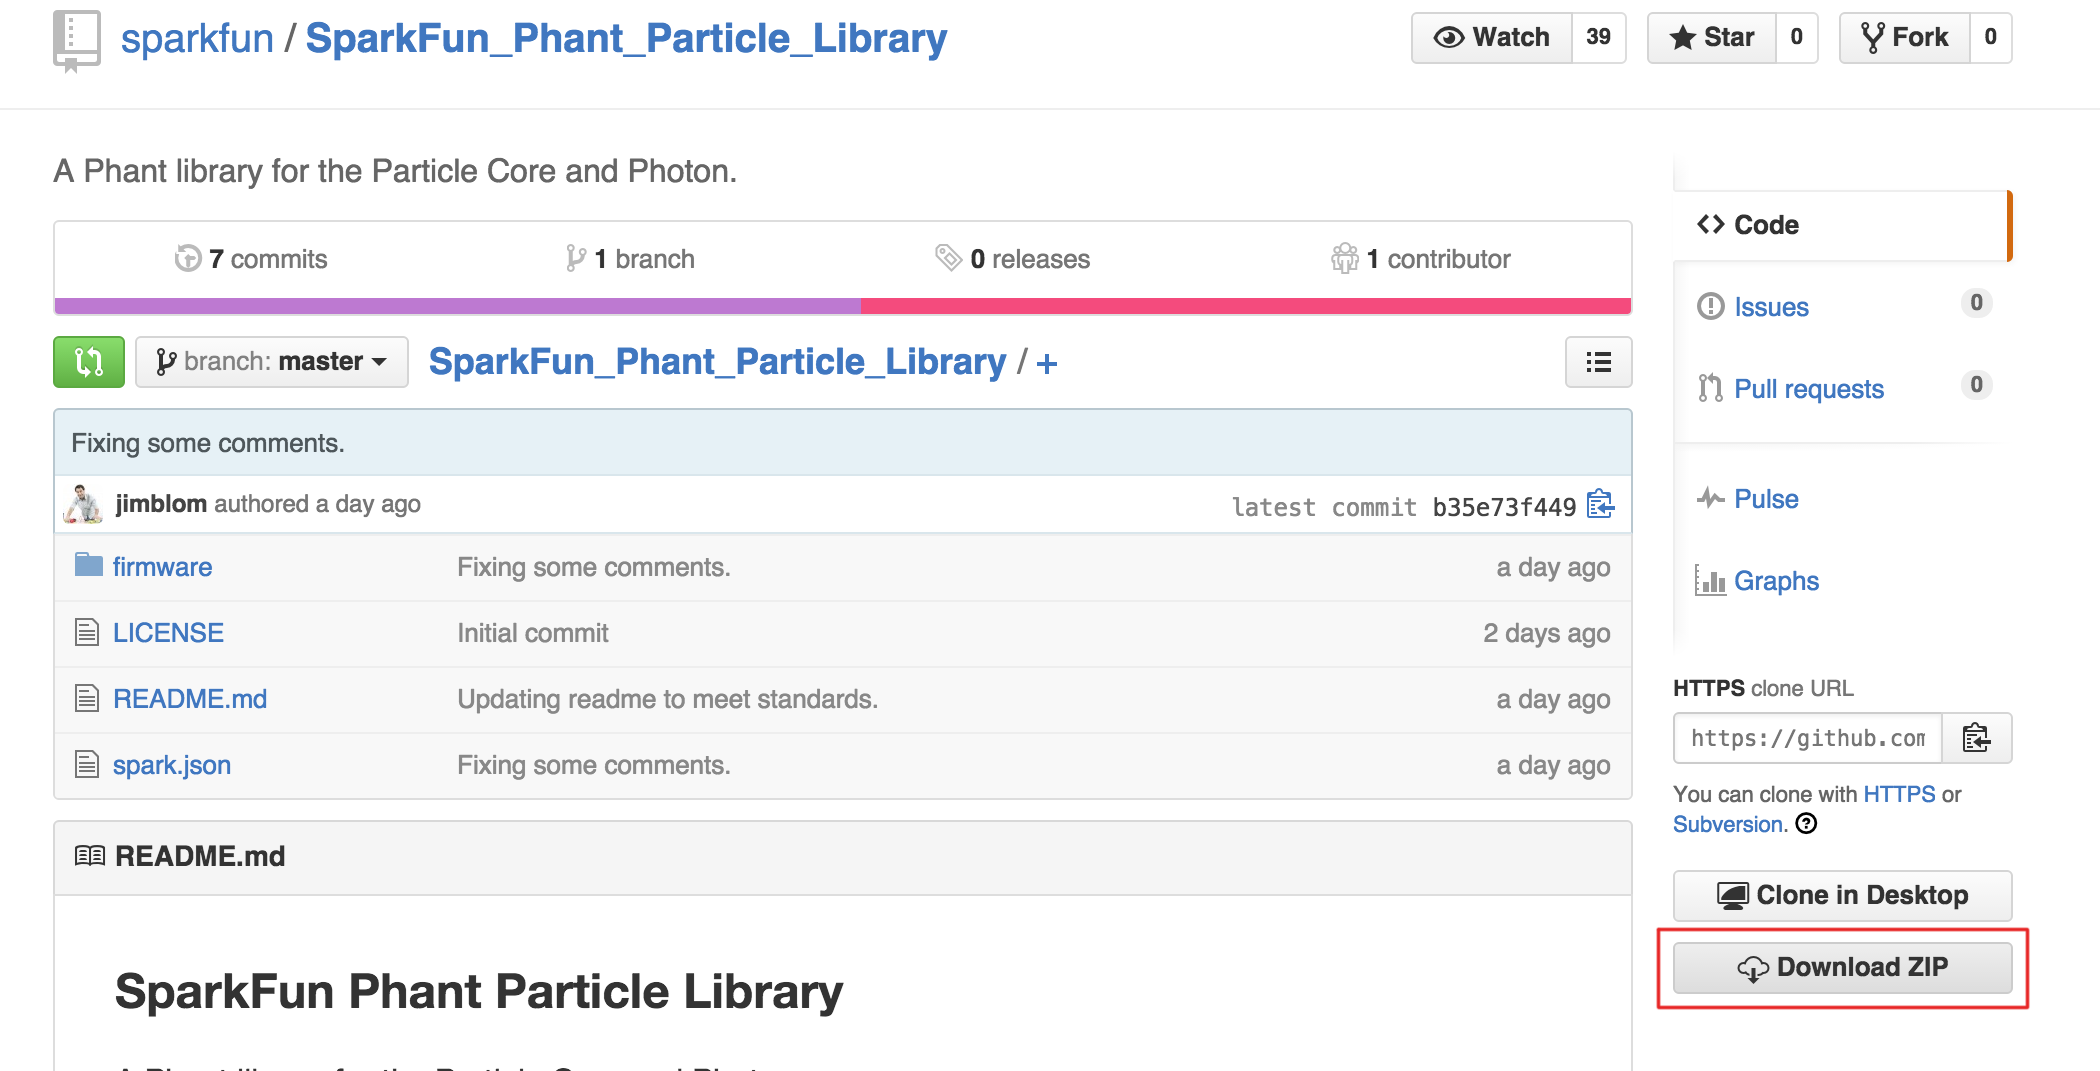Toggle the file list view icon button
The width and height of the screenshot is (2100, 1071).
(x=1598, y=362)
